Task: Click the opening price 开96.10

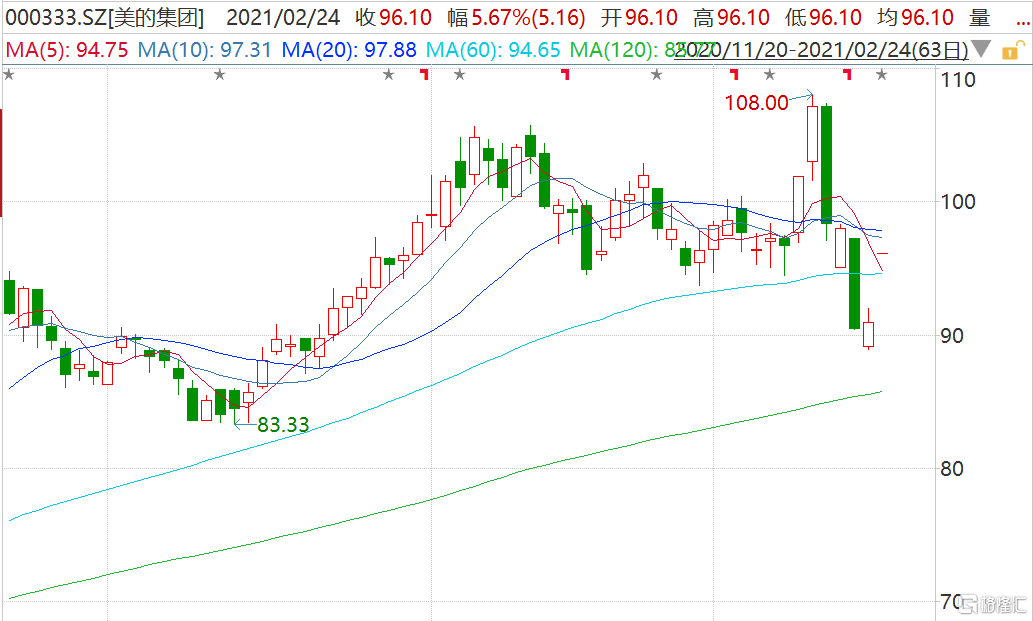Action: click(639, 18)
